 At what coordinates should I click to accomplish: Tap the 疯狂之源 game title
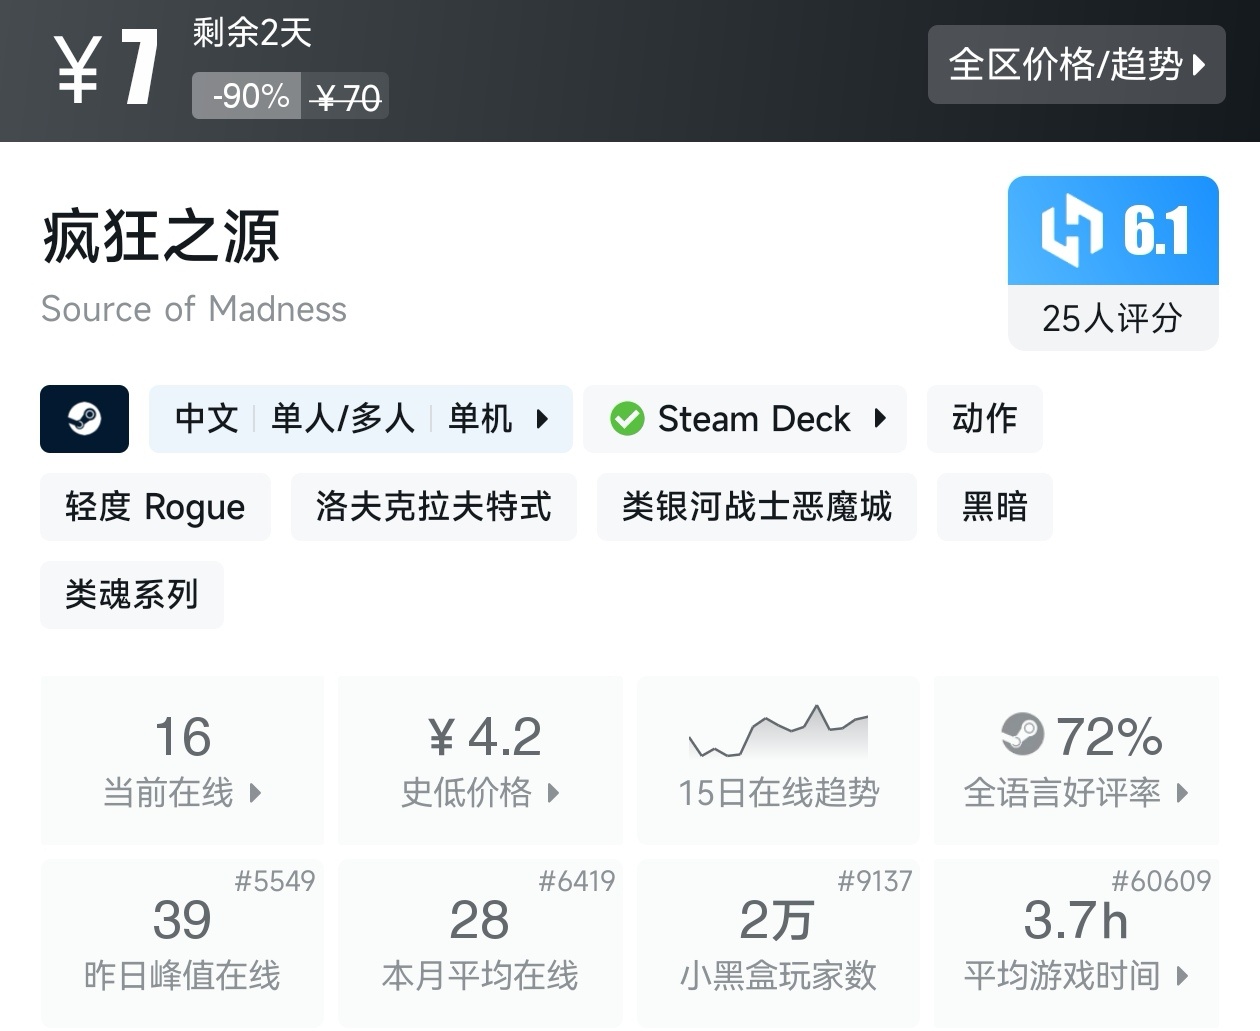pos(161,237)
